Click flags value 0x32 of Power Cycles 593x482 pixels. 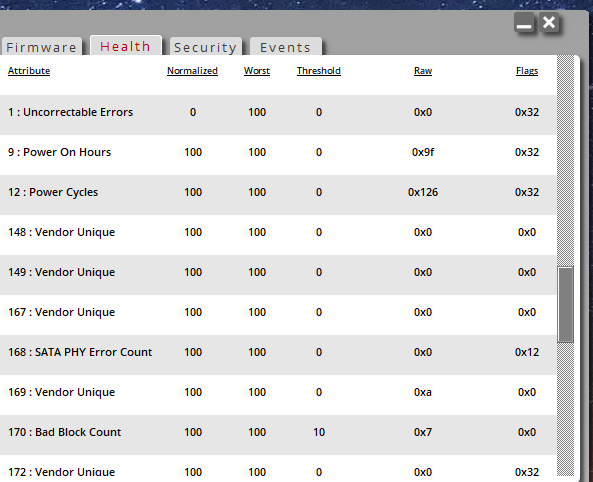click(527, 192)
